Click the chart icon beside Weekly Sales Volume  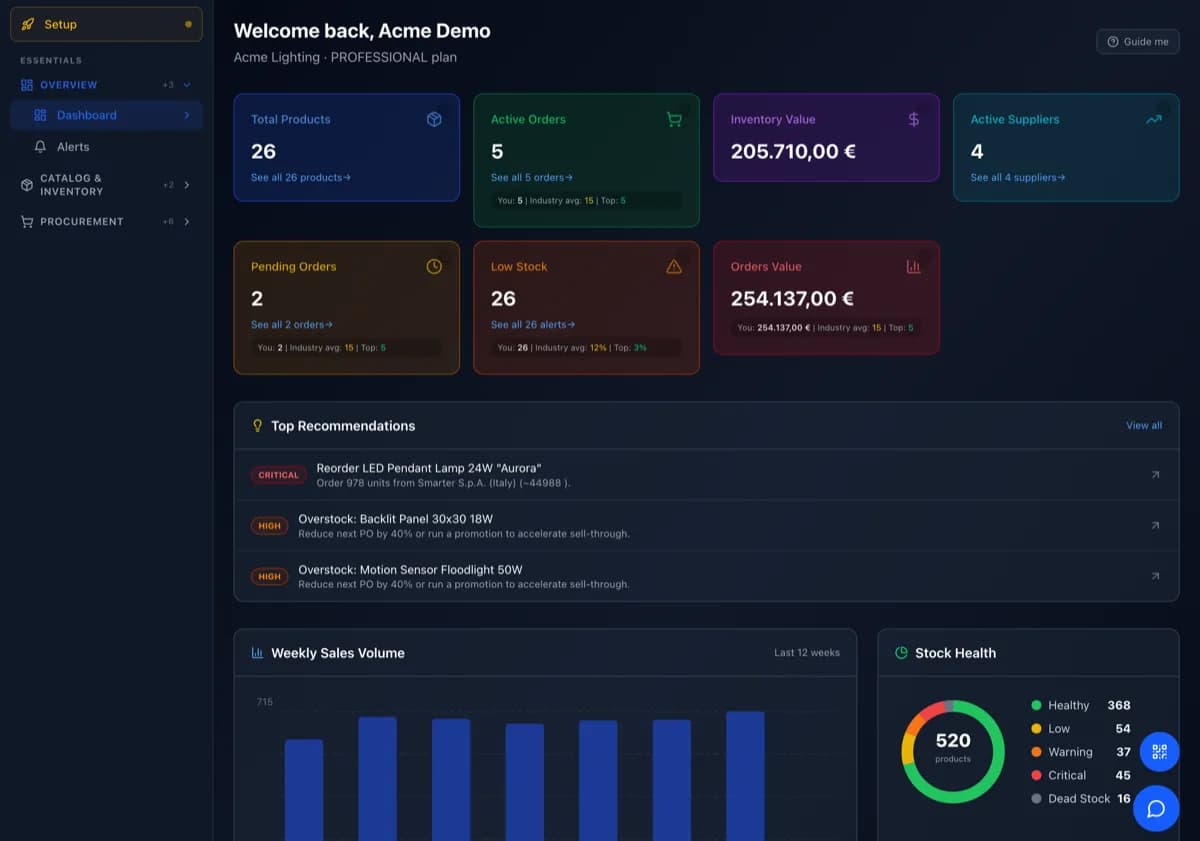click(257, 652)
